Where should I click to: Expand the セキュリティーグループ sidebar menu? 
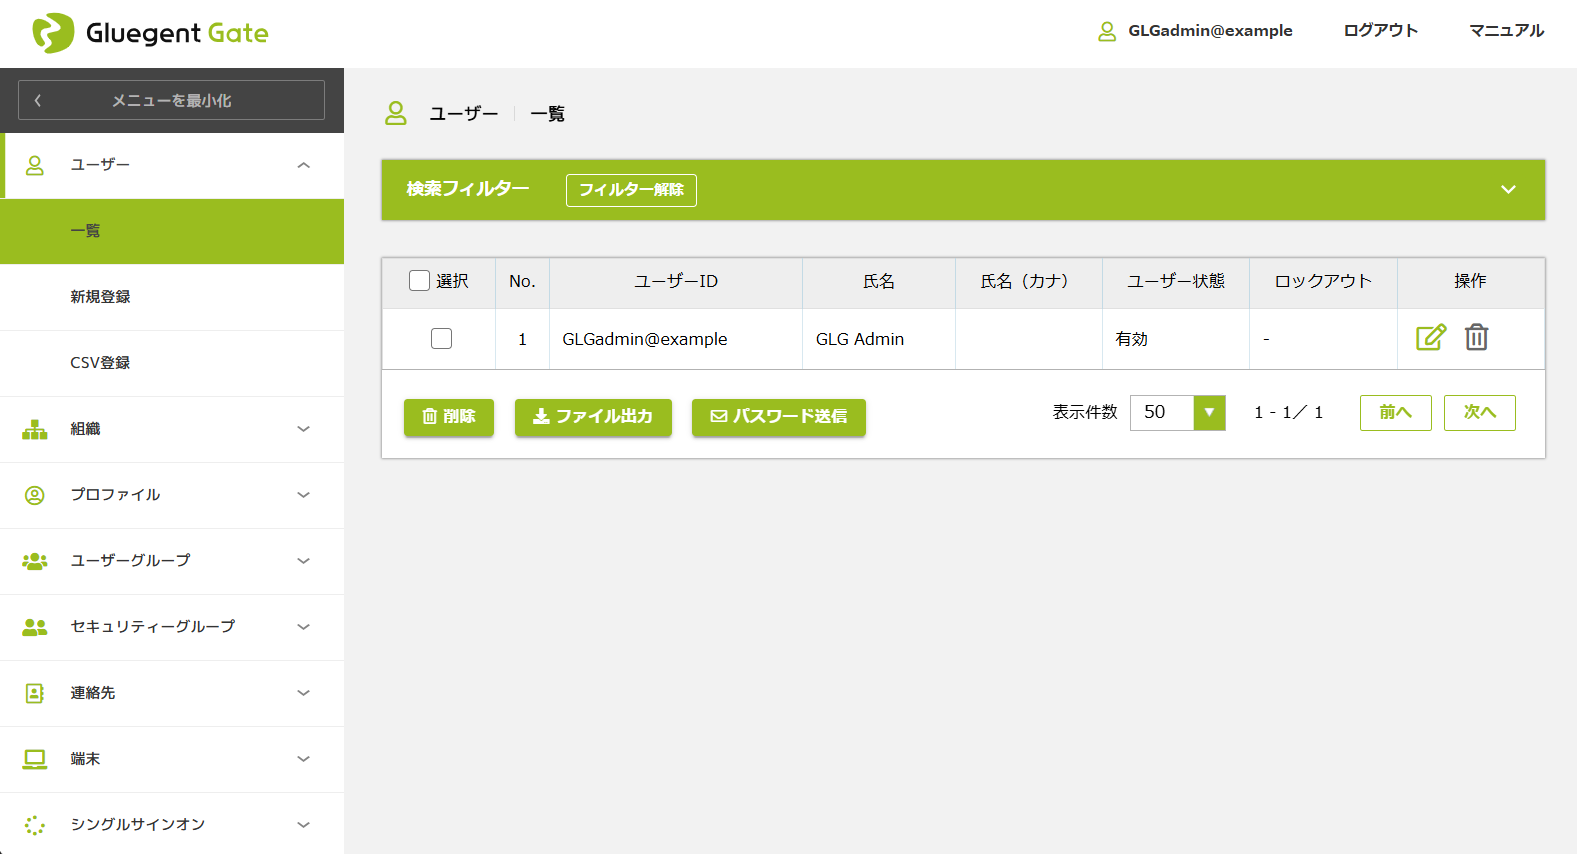click(304, 627)
